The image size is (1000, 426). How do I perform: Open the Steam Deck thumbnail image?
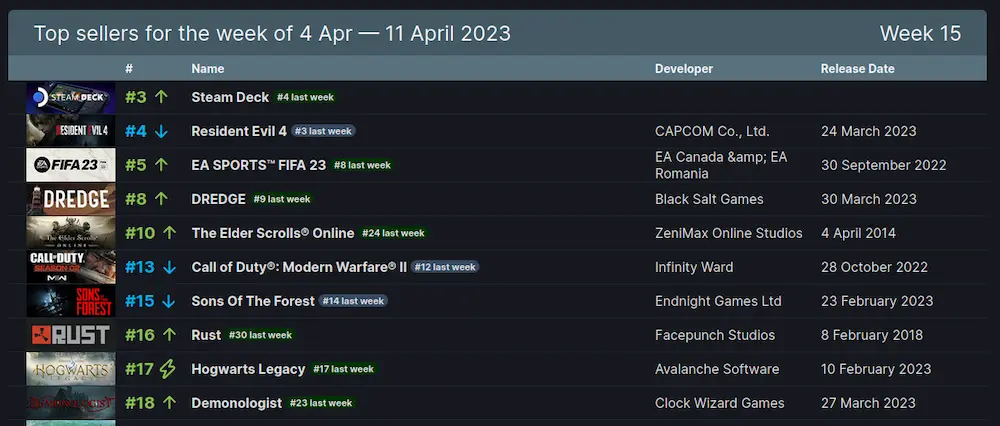pos(71,98)
